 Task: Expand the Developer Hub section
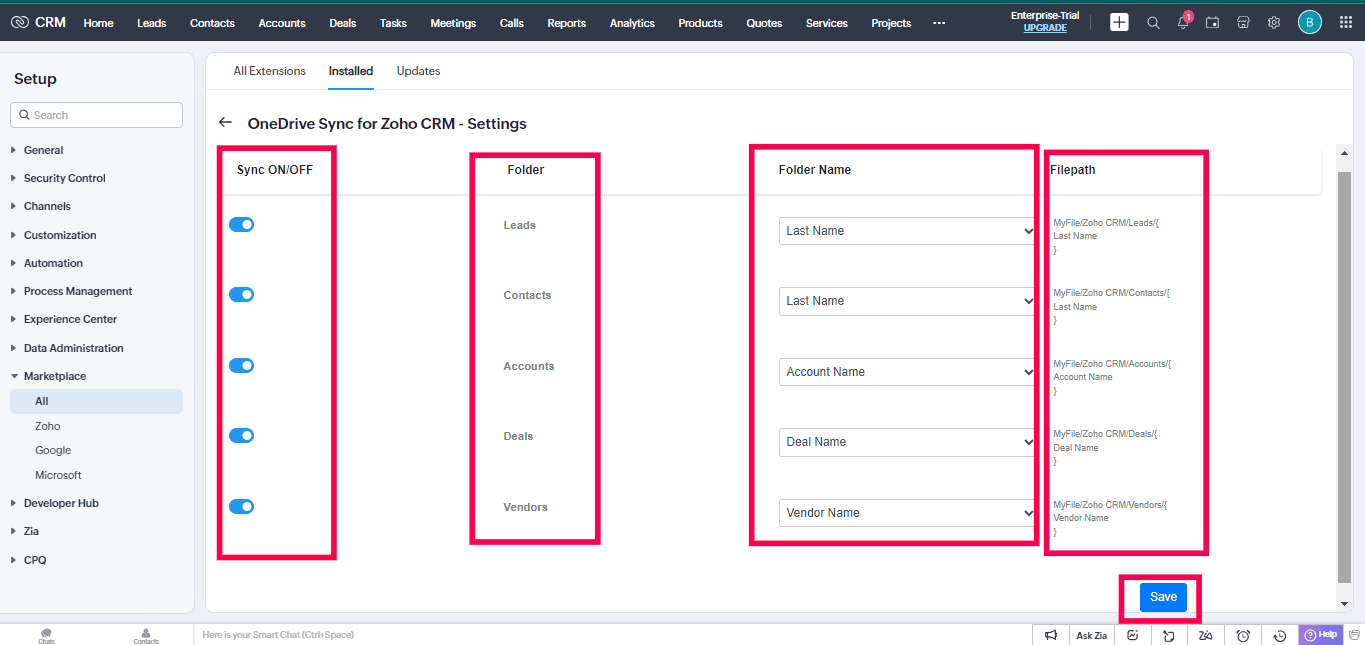click(x=61, y=503)
